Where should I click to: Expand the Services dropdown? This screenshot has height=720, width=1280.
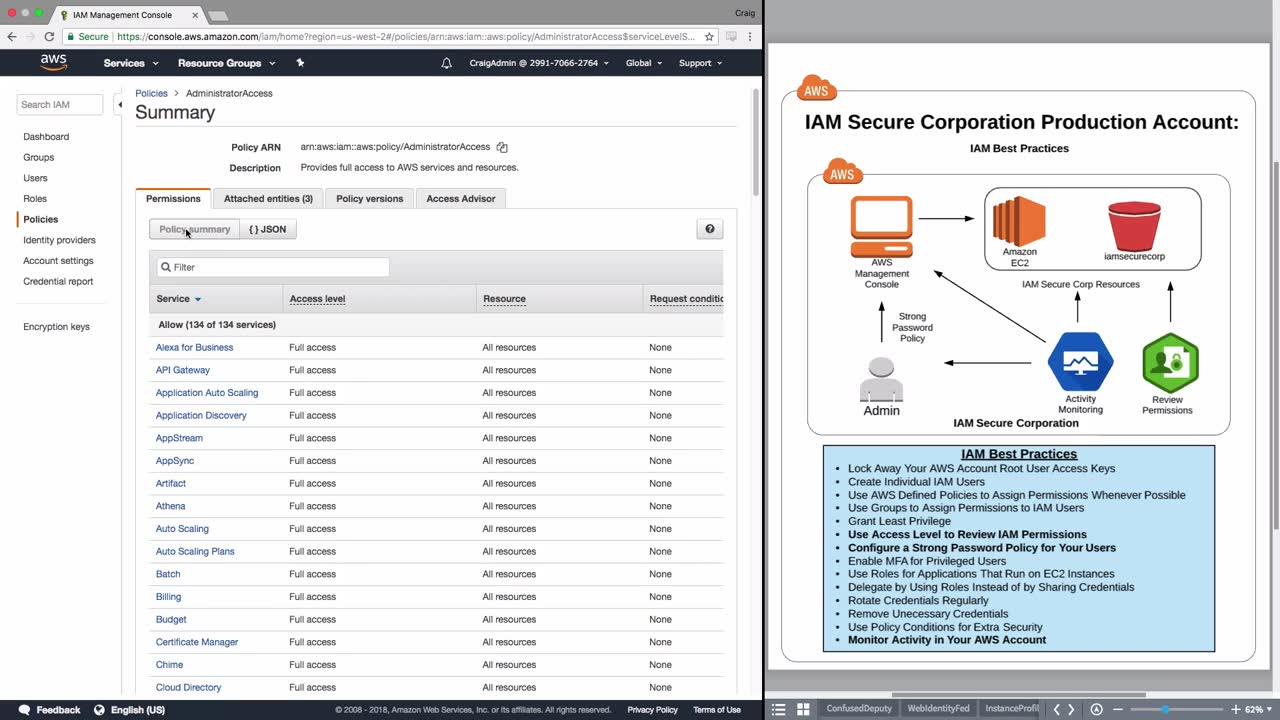[x=131, y=63]
